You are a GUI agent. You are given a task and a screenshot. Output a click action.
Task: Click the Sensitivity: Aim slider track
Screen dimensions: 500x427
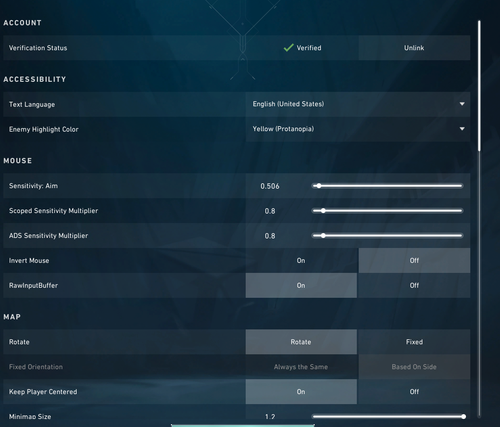coord(387,186)
